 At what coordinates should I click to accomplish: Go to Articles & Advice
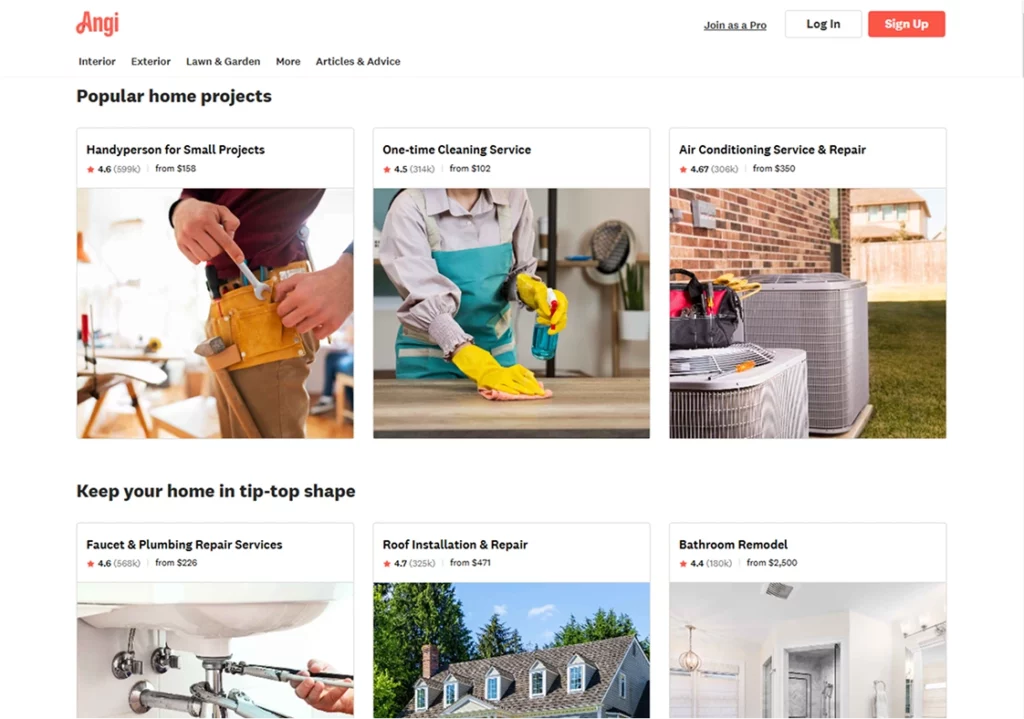pos(358,61)
